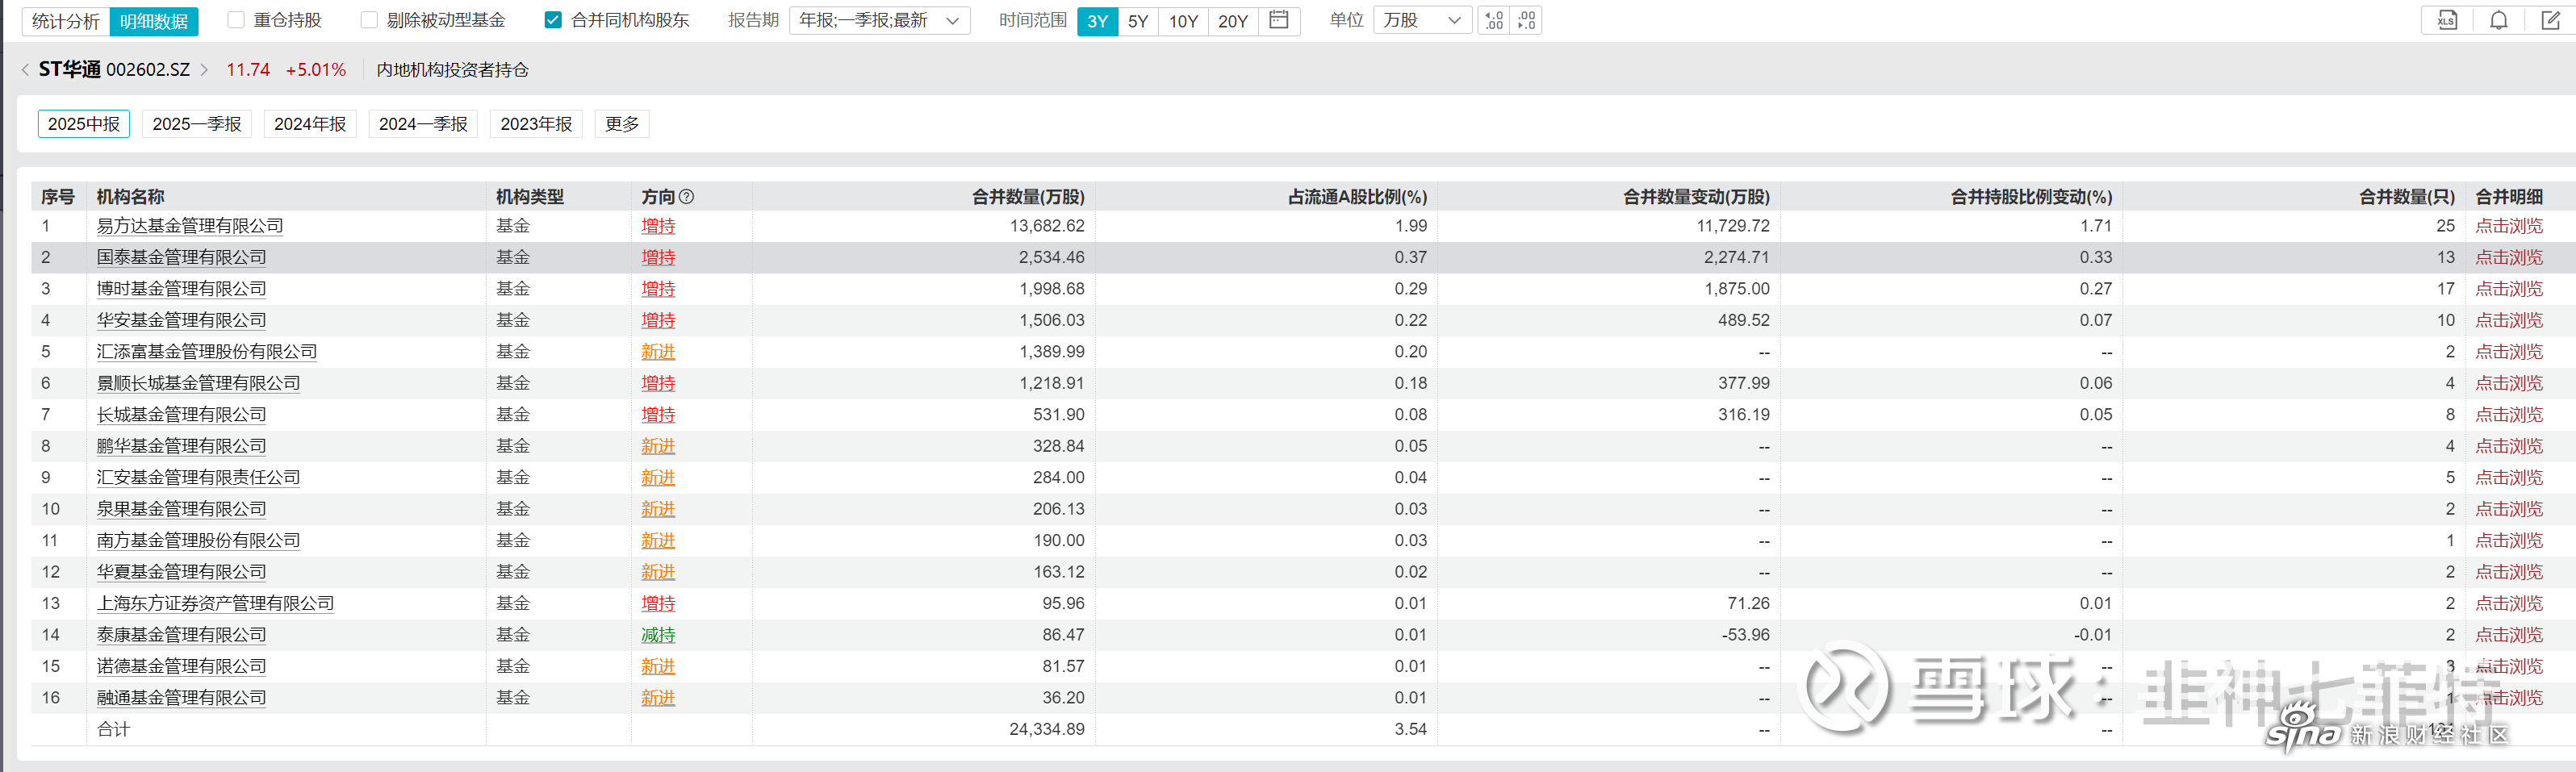Open 易方达基金管理有限公司 link
The width and height of the screenshot is (2576, 772).
190,226
